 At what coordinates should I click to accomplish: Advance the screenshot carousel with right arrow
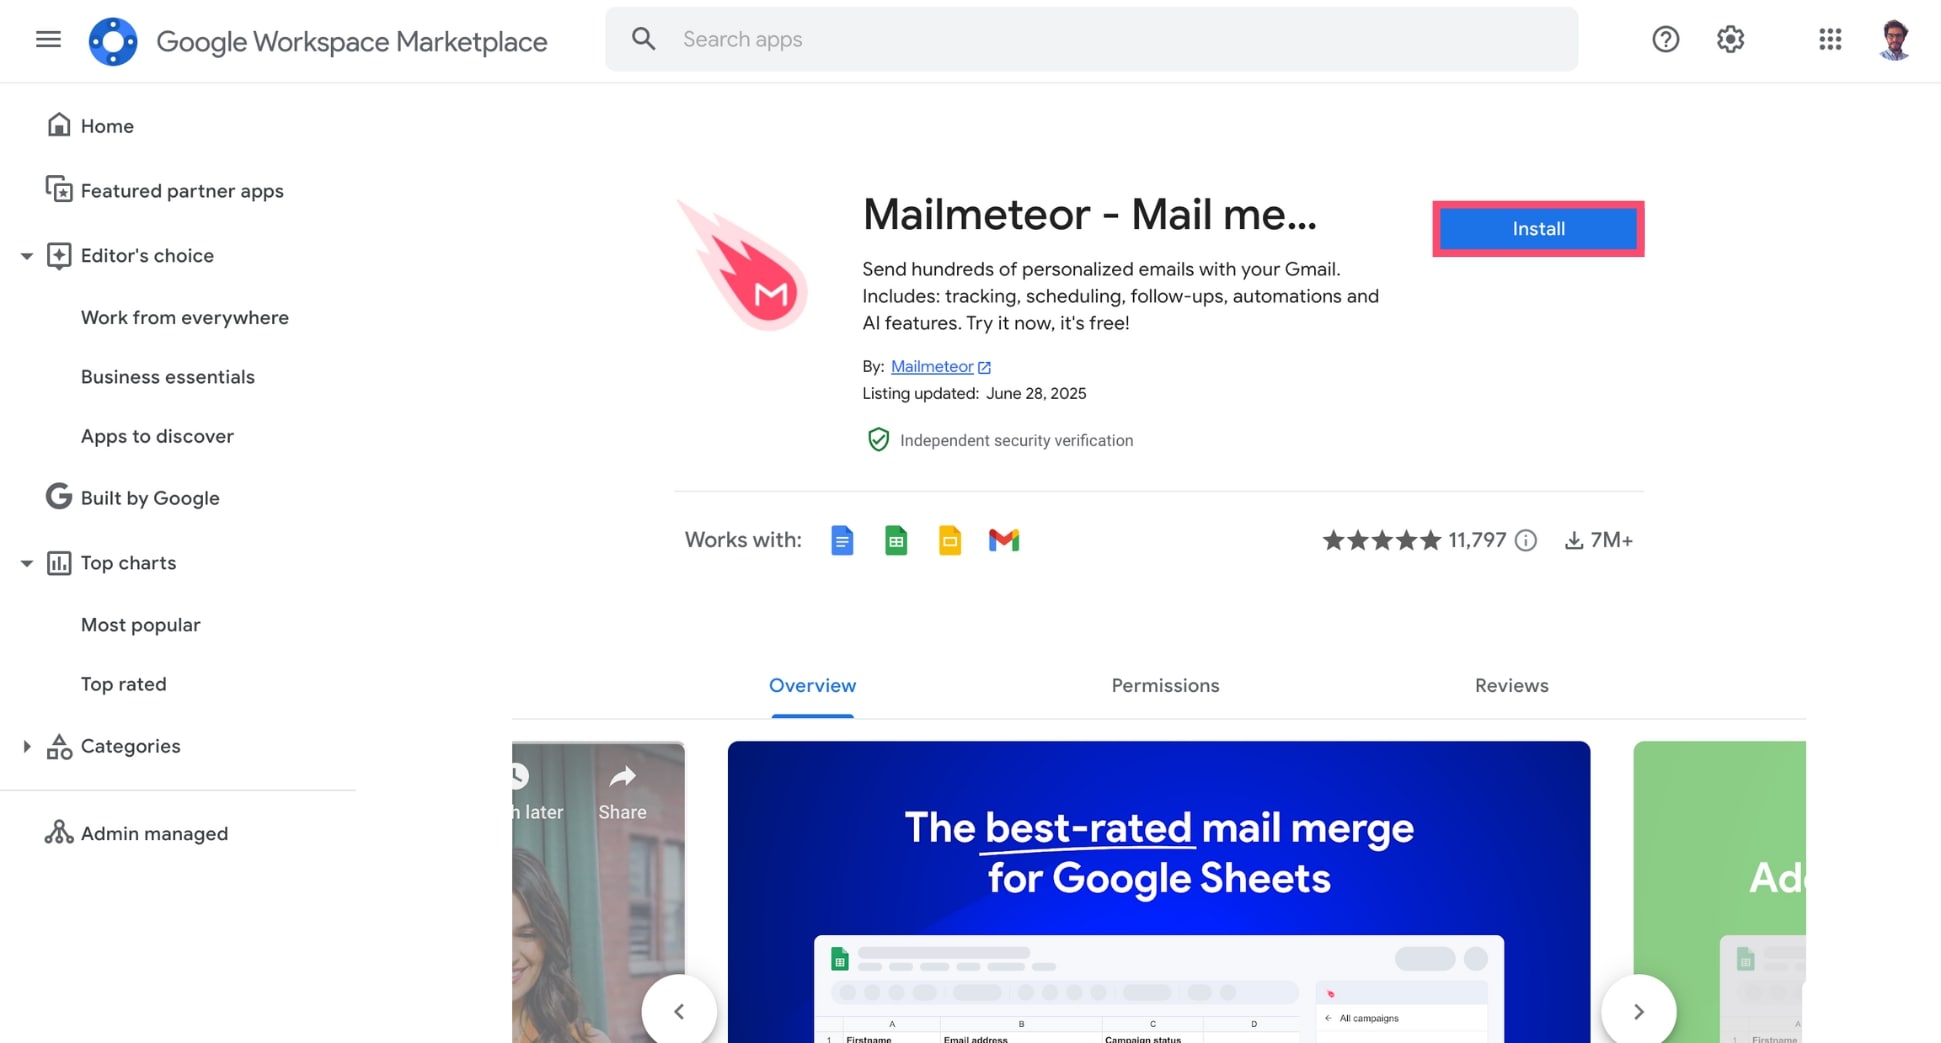tap(1638, 1010)
